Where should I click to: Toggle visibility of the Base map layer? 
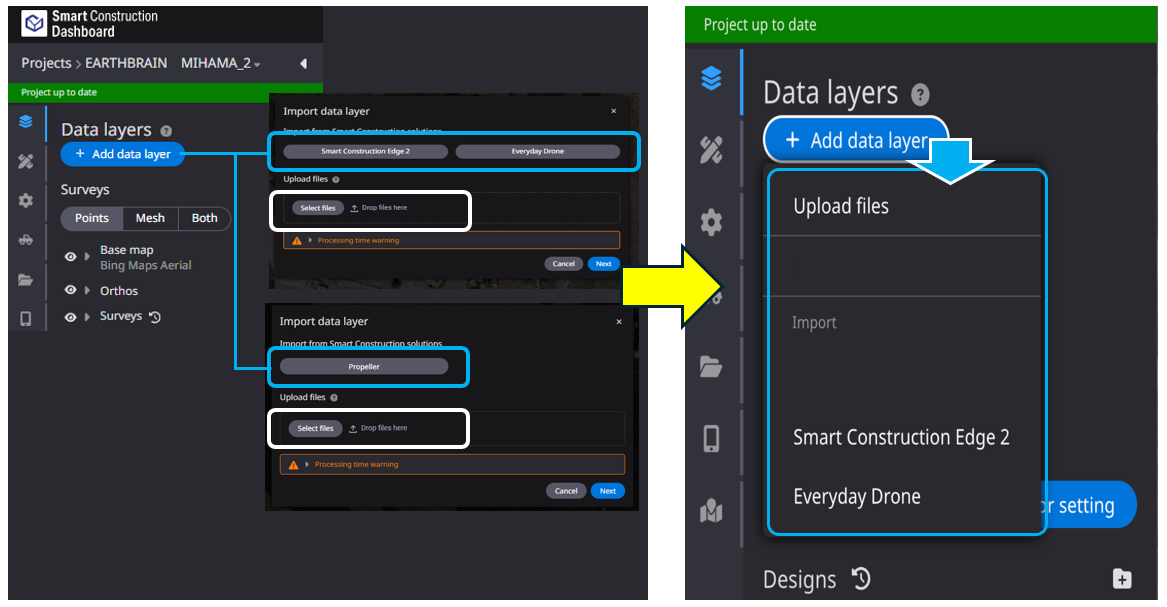pyautogui.click(x=71, y=257)
